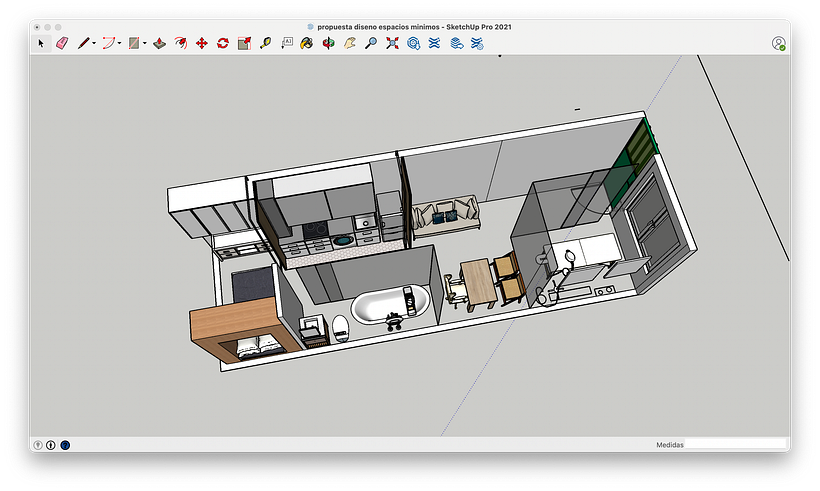Pick the Eraser tool
This screenshot has height=491, width=820.
[x=62, y=43]
